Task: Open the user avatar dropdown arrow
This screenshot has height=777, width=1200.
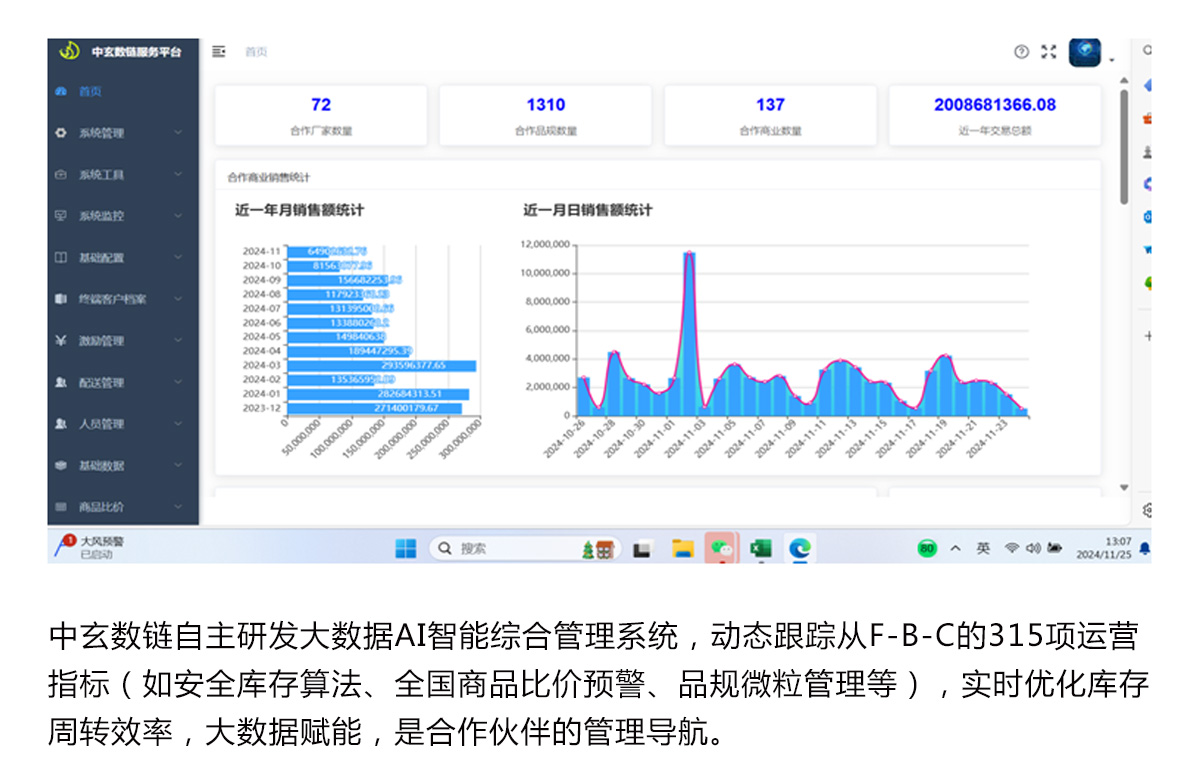Action: (1111, 59)
